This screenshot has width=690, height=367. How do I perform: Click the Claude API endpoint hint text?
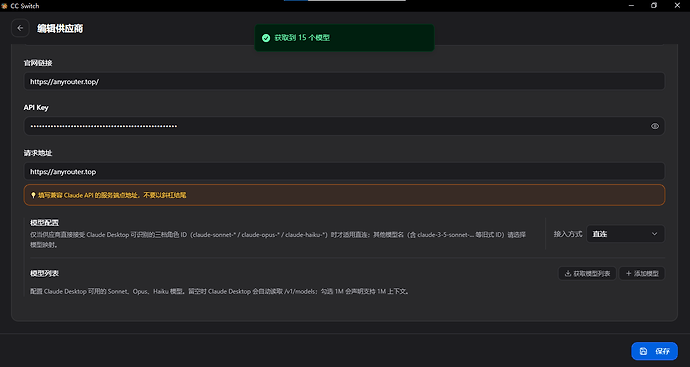[112, 195]
